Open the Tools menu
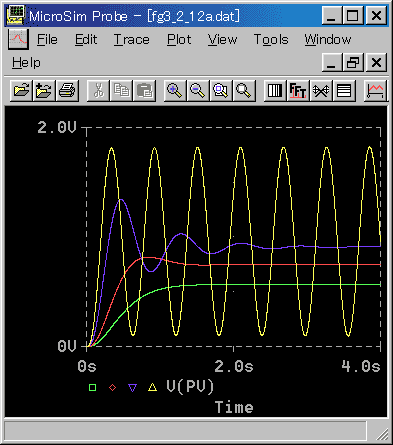This screenshot has height=445, width=393. click(x=271, y=40)
